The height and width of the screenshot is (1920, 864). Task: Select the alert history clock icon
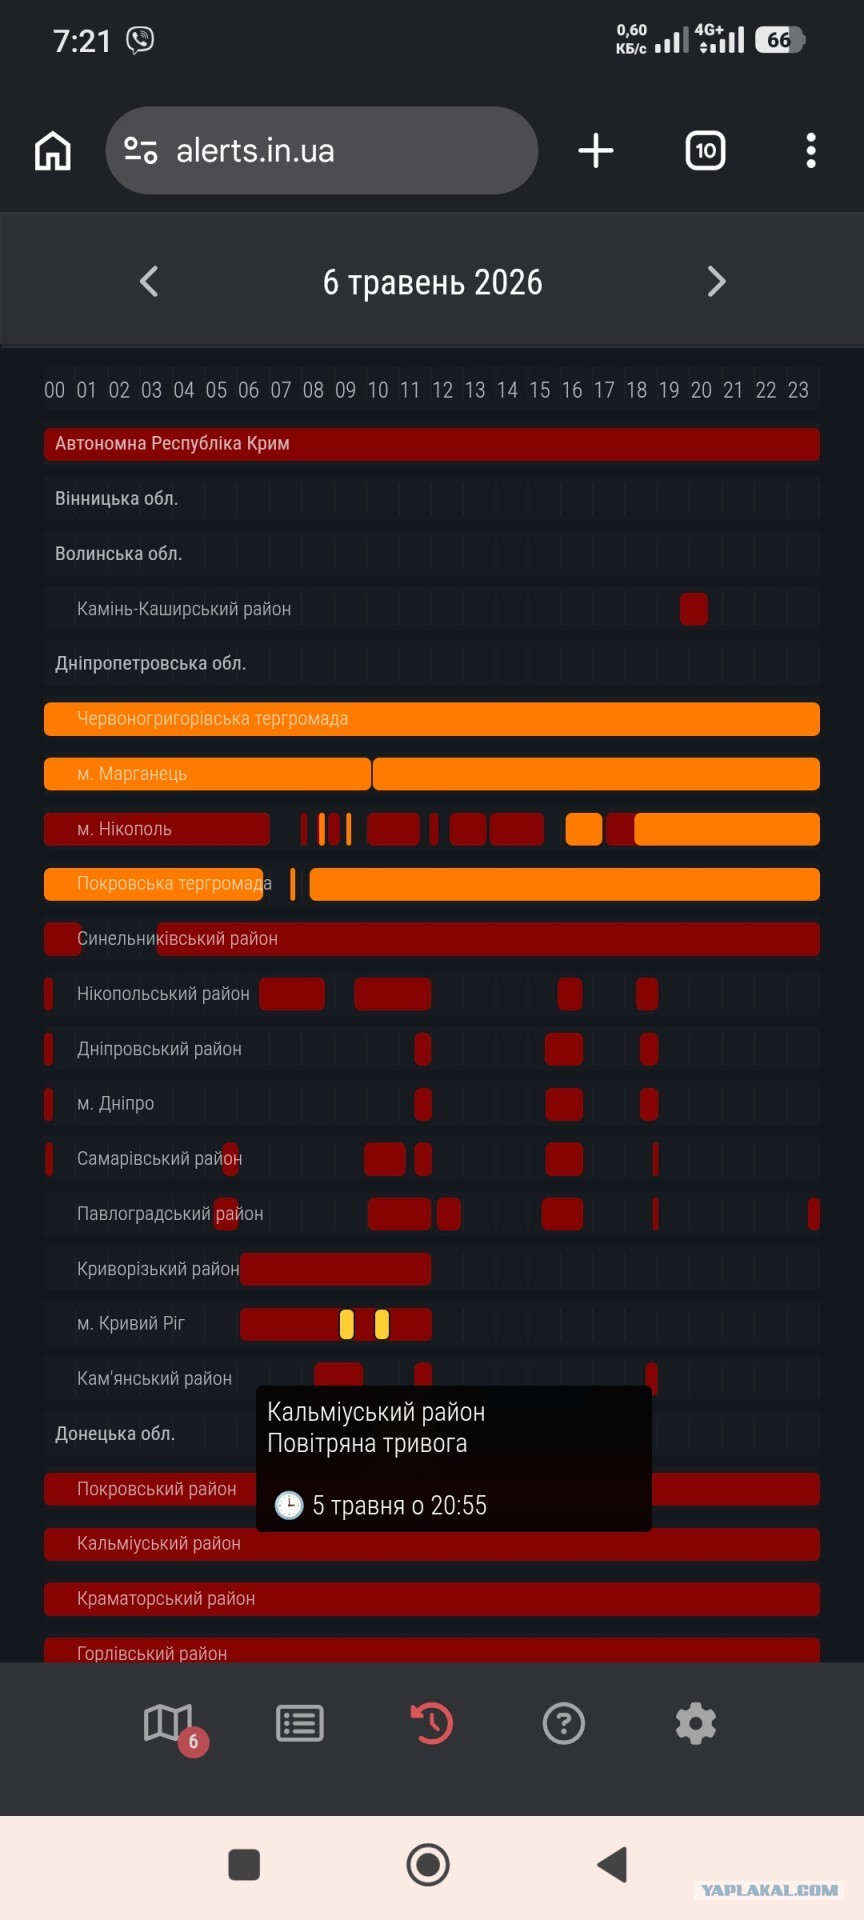tap(432, 1724)
